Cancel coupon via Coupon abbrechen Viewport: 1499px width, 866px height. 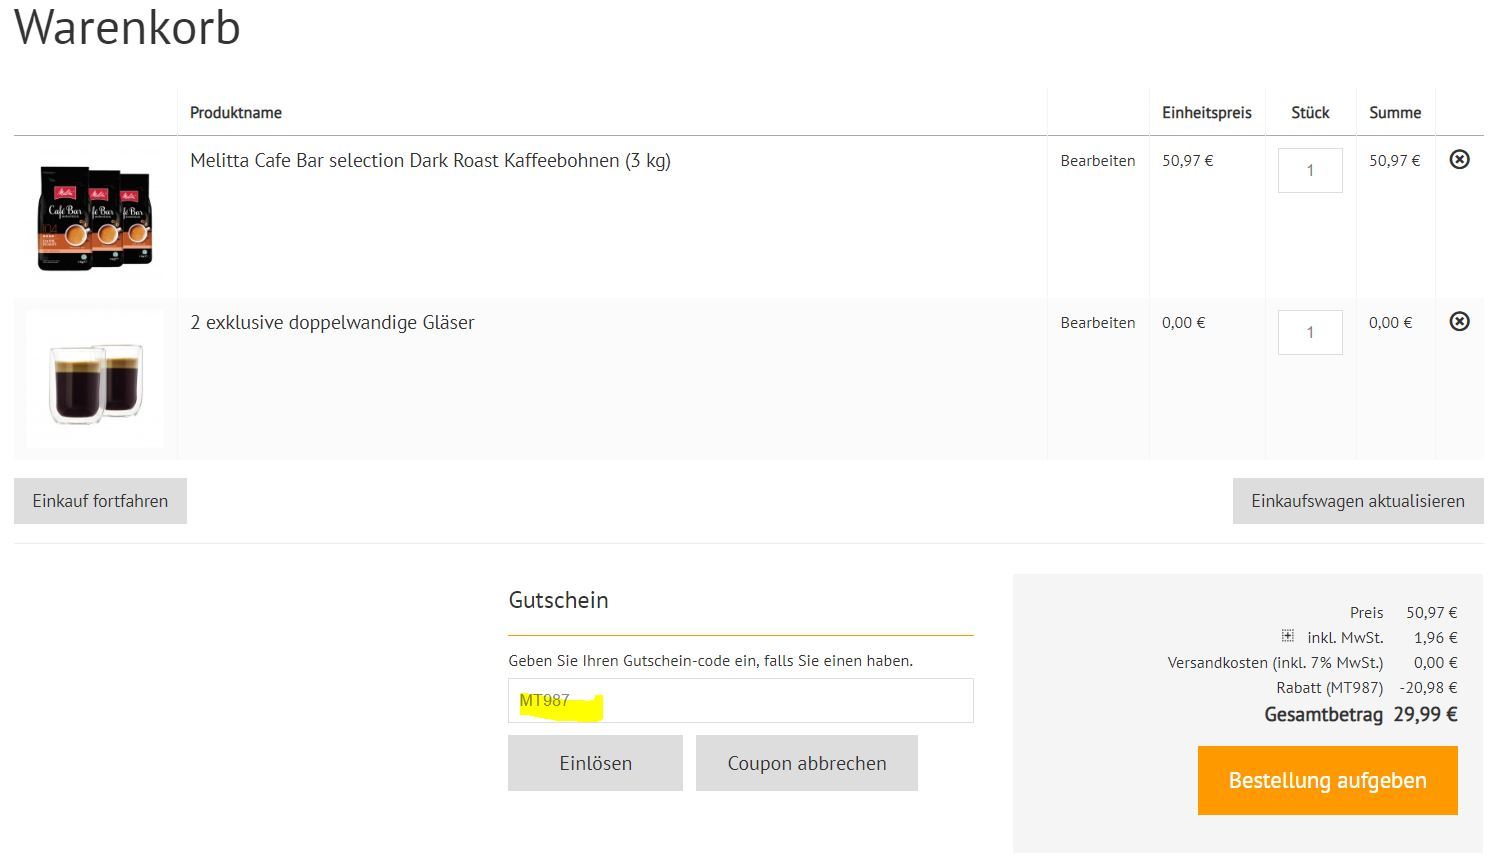tap(807, 763)
